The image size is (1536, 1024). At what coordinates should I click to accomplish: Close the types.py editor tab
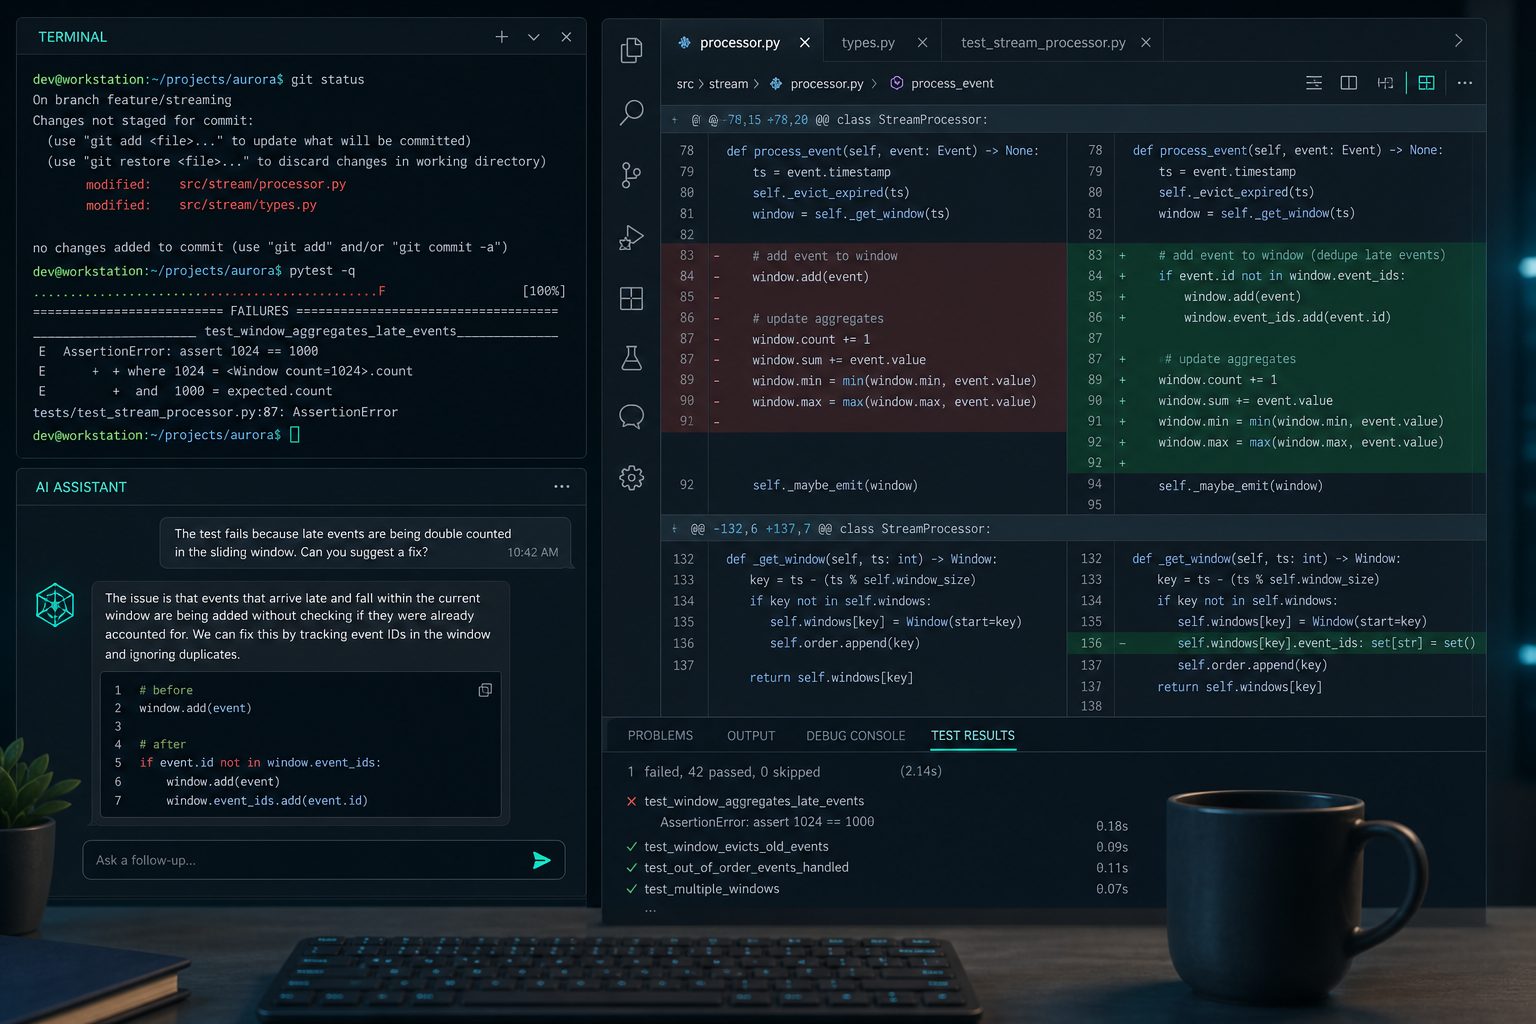922,42
